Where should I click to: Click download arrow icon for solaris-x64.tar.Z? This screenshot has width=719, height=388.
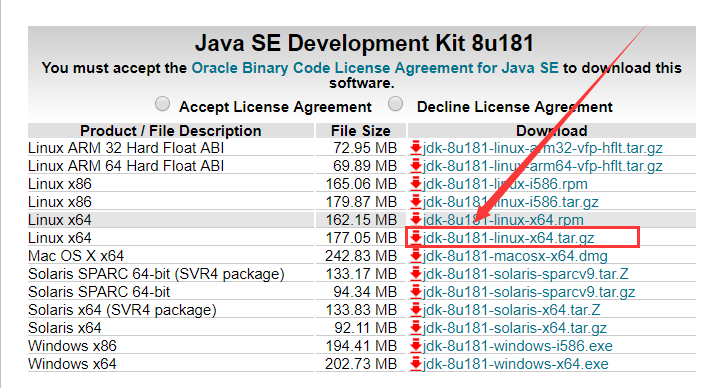(x=416, y=309)
